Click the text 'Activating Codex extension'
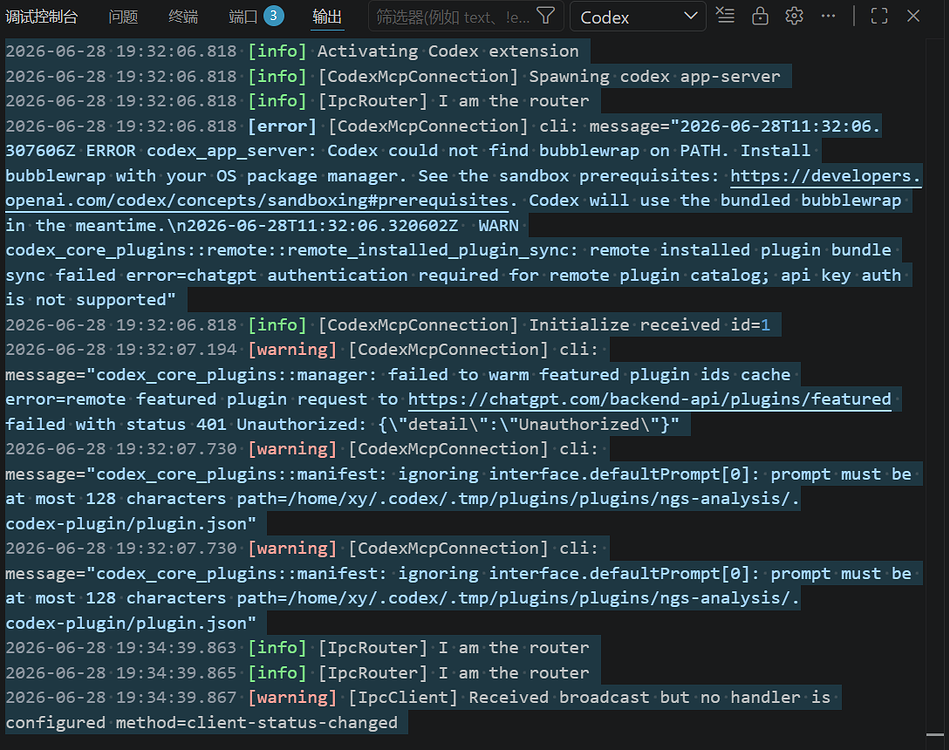Image resolution: width=949 pixels, height=750 pixels. [448, 51]
